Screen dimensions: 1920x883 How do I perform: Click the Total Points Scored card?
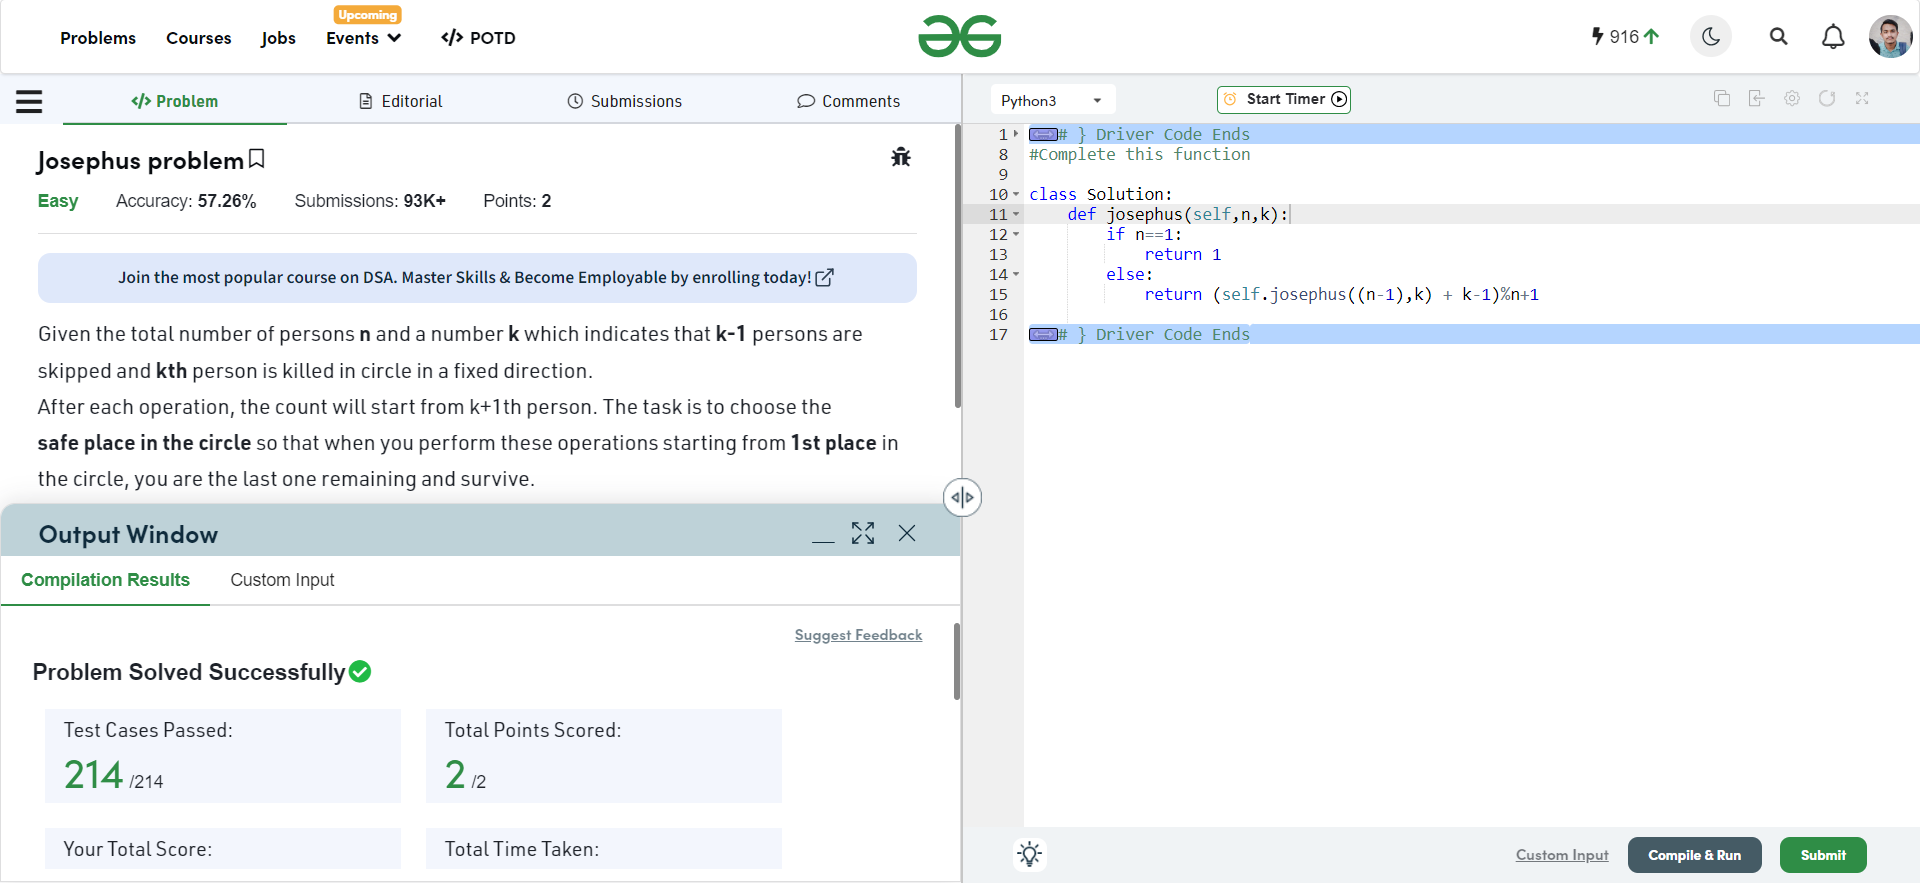pyautogui.click(x=604, y=756)
